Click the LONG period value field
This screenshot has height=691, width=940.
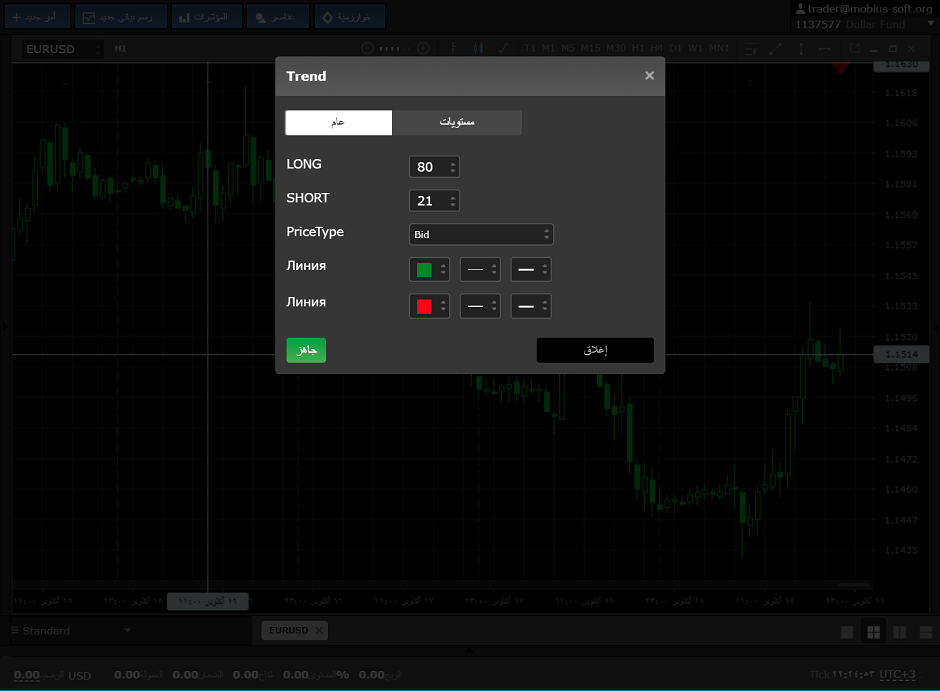427,167
